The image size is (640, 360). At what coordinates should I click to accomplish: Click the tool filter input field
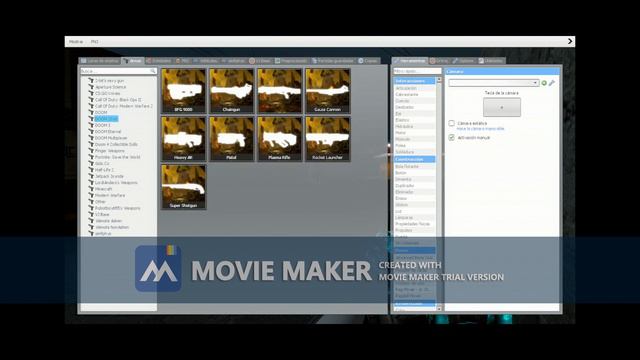417,71
